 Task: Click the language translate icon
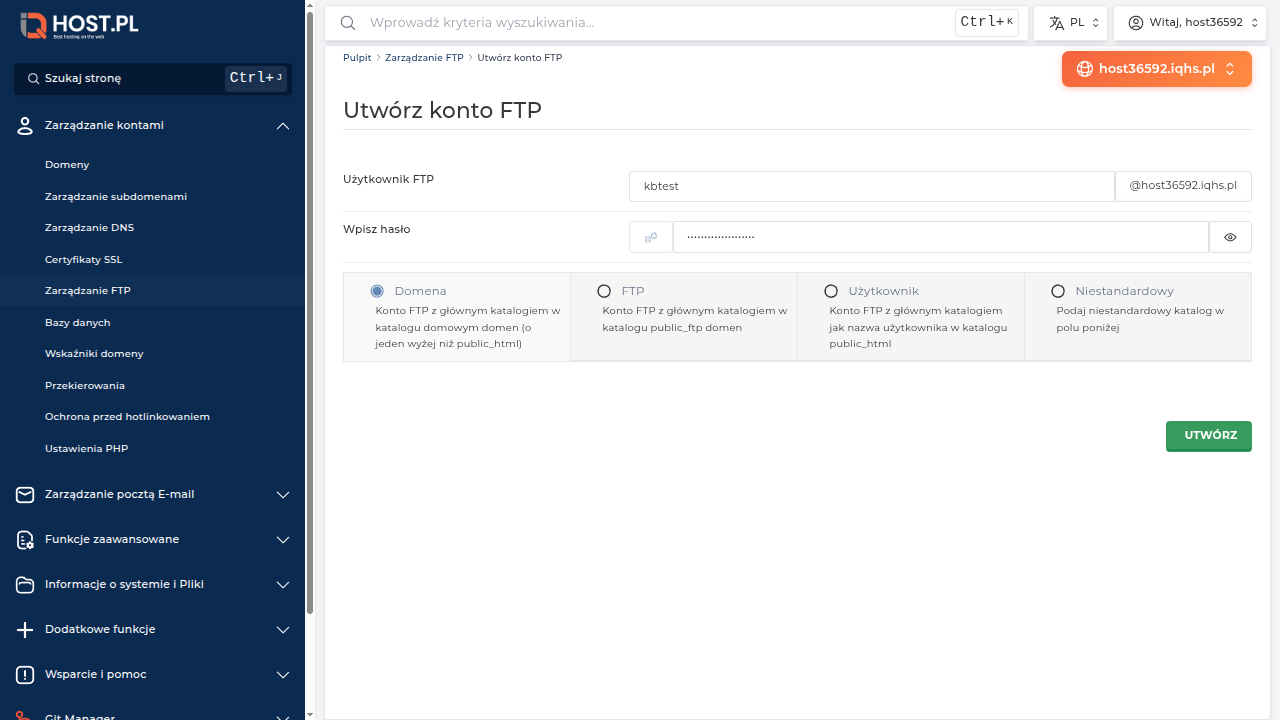1056,22
